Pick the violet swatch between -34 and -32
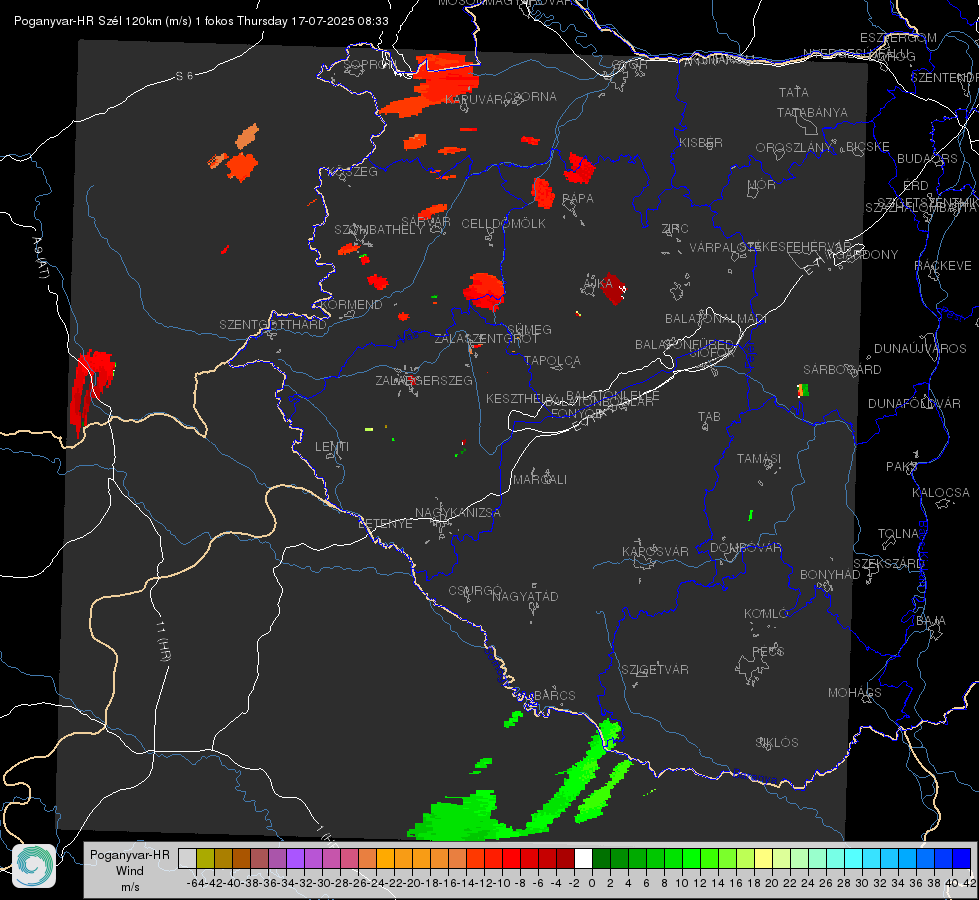This screenshot has width=979, height=900. click(295, 859)
